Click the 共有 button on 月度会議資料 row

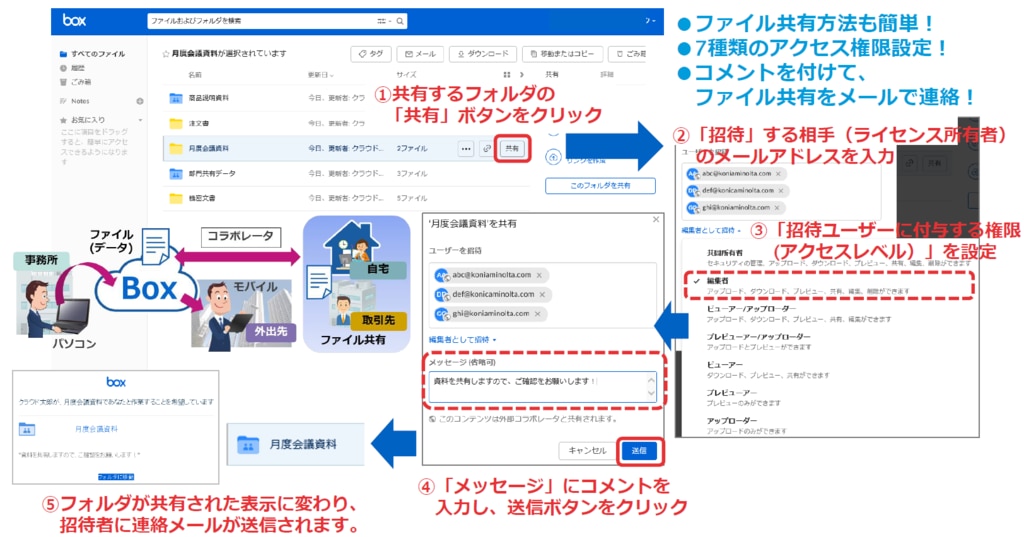point(513,149)
